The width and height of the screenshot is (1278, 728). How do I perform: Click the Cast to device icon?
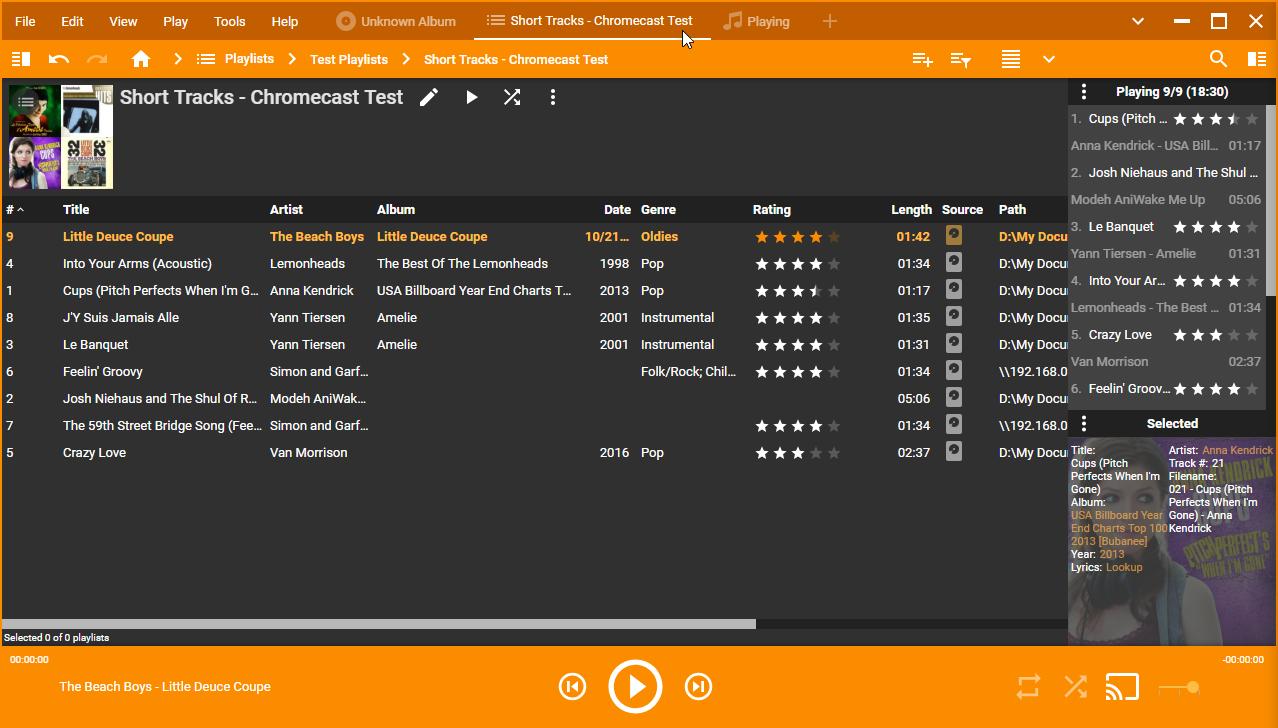[1123, 687]
